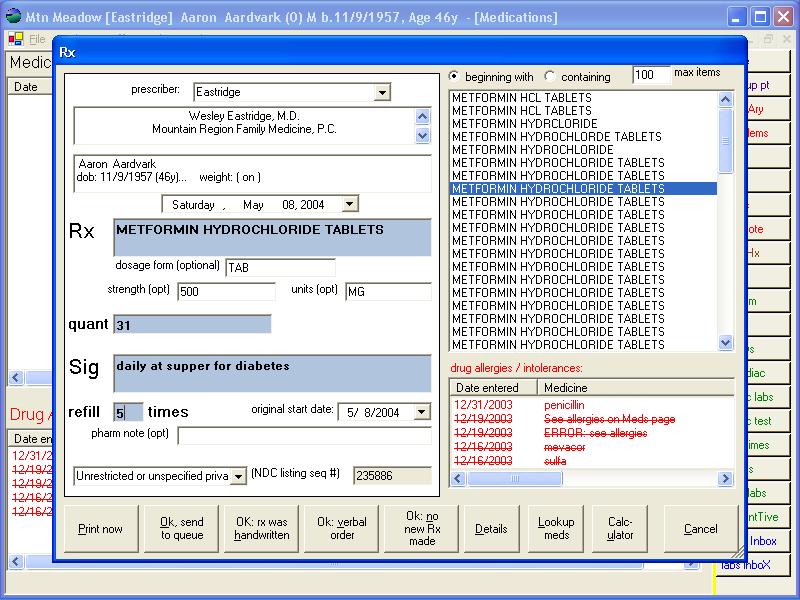
Task: Click scroll-up arrow in the prescriber address box
Action: click(x=423, y=116)
